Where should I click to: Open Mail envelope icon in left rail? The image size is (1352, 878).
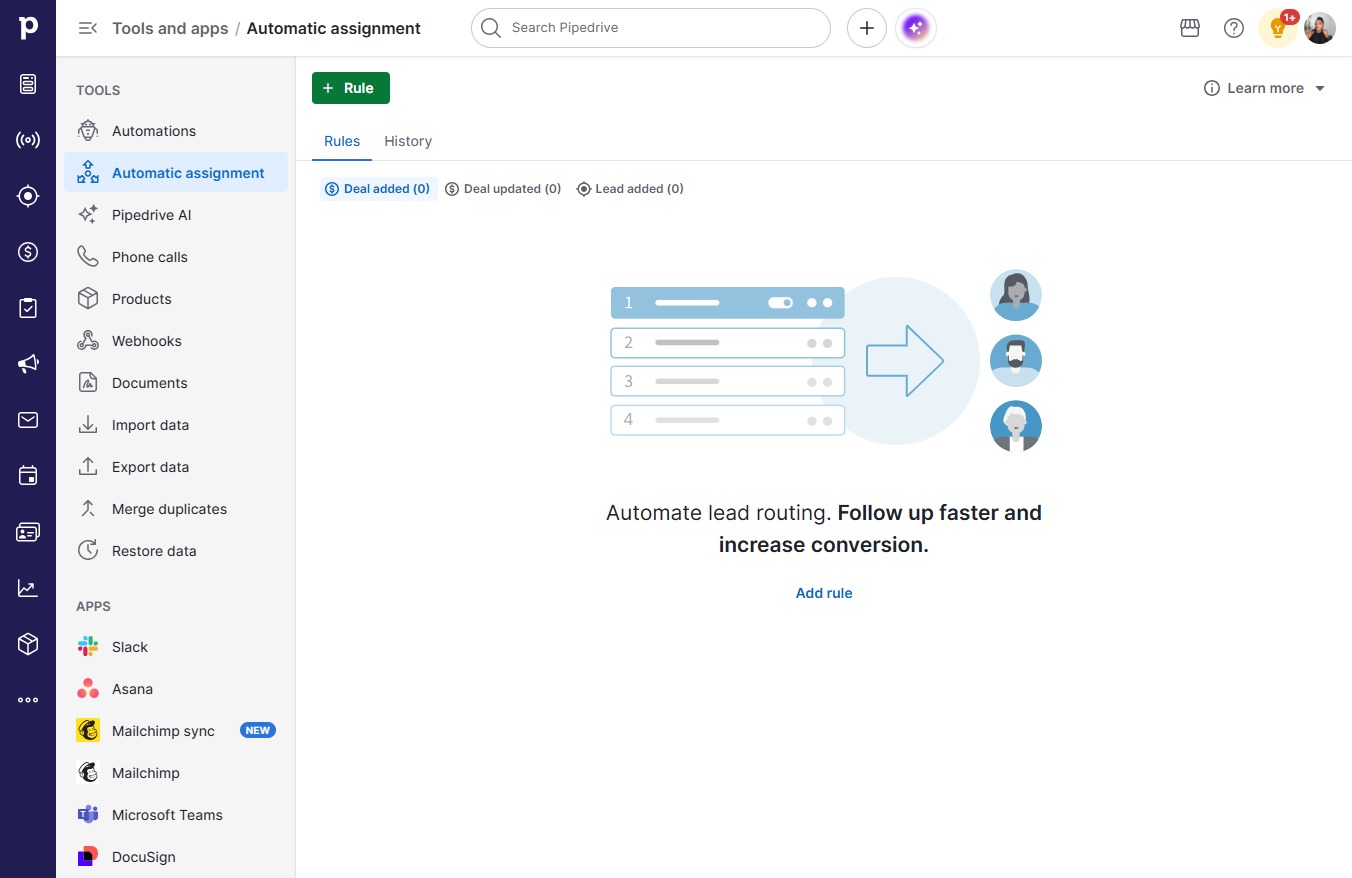(28, 420)
